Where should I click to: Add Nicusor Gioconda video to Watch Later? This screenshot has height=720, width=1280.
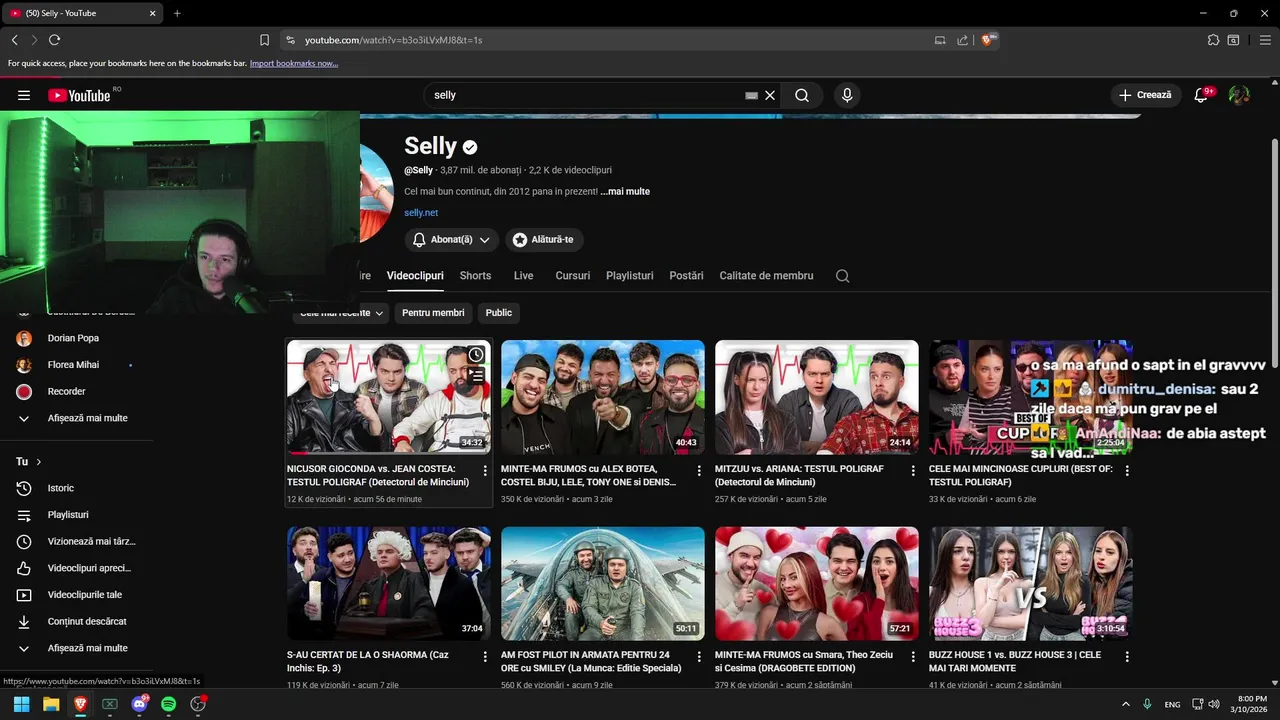[x=476, y=354]
